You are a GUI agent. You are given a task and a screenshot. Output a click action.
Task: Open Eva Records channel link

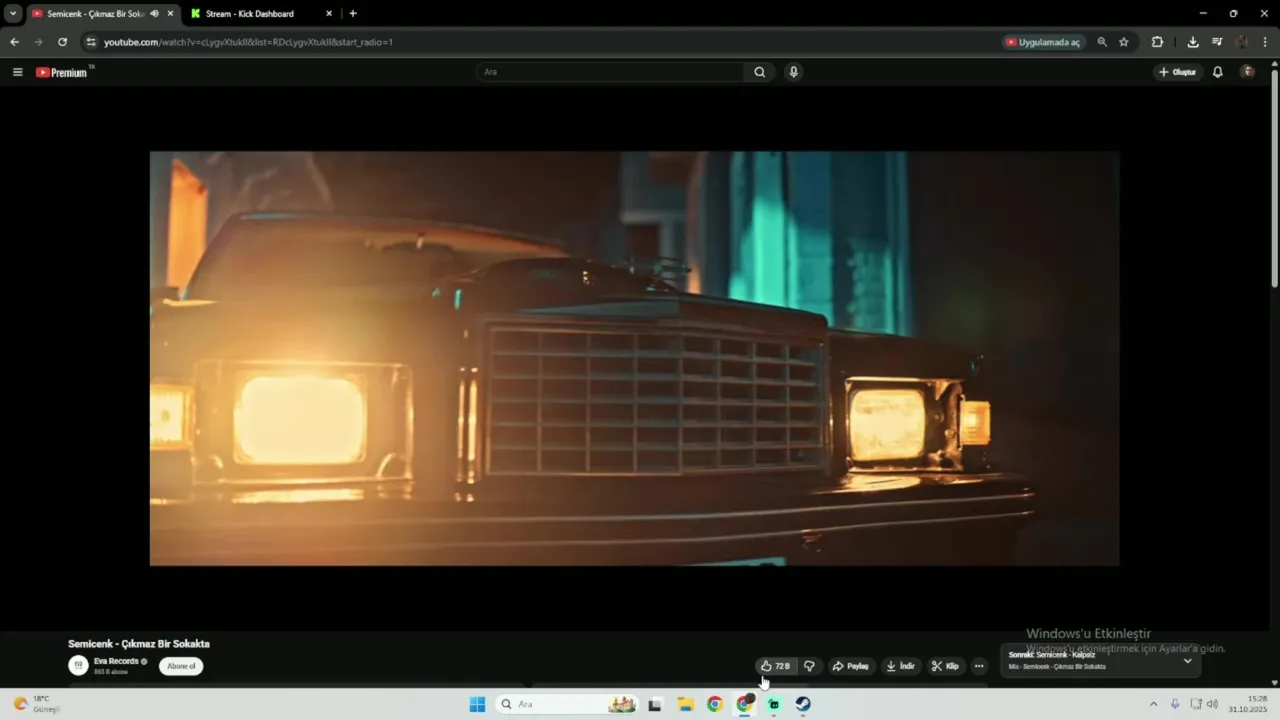pos(115,661)
